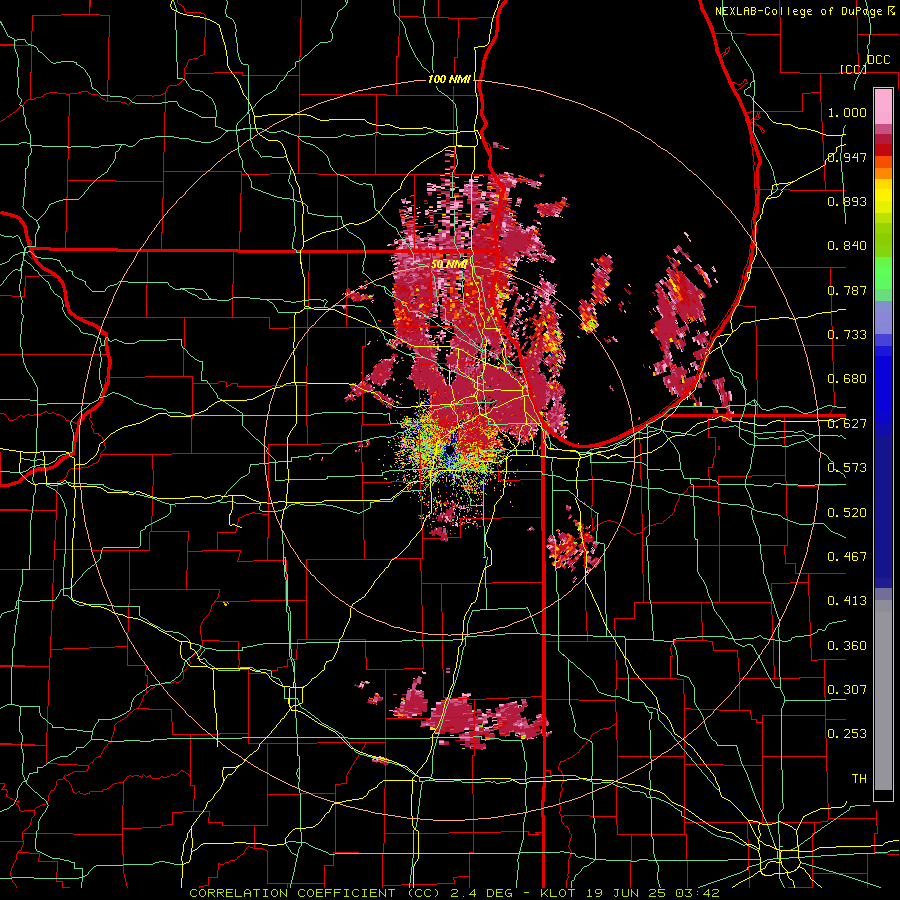Click the NEXLAB-College of DuPage header text

click(799, 11)
